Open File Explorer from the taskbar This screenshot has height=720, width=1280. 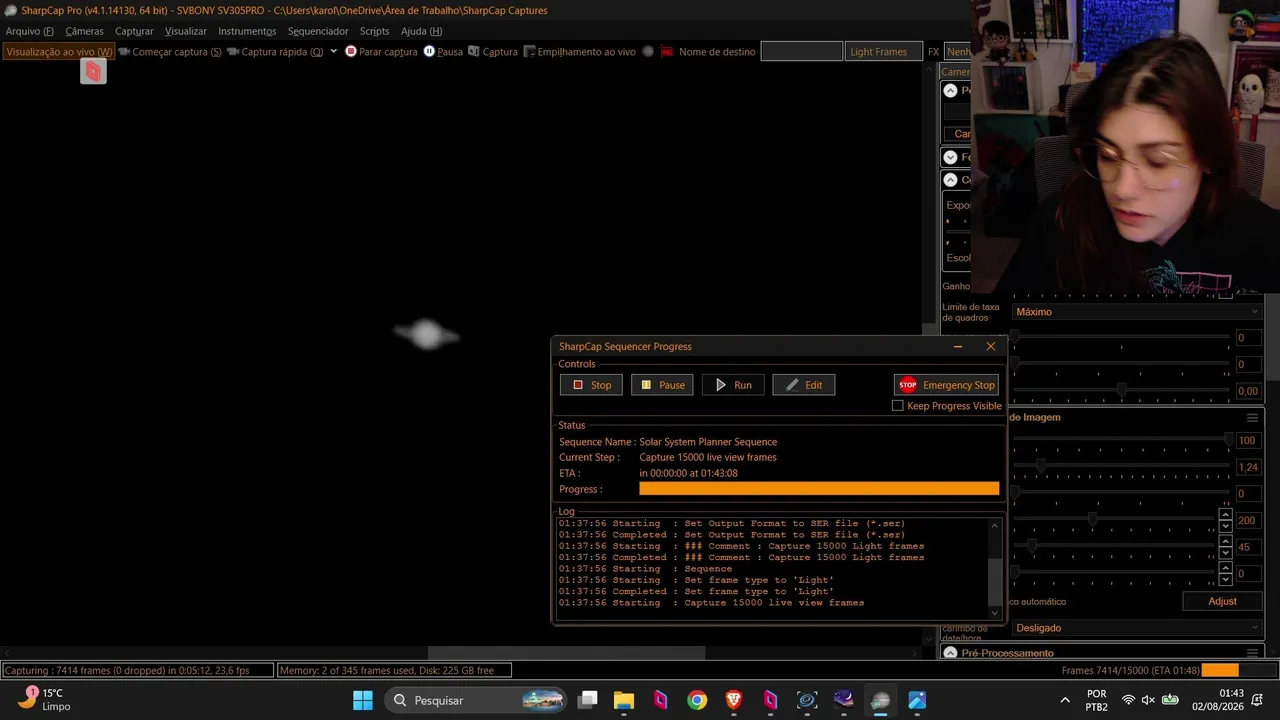point(624,700)
